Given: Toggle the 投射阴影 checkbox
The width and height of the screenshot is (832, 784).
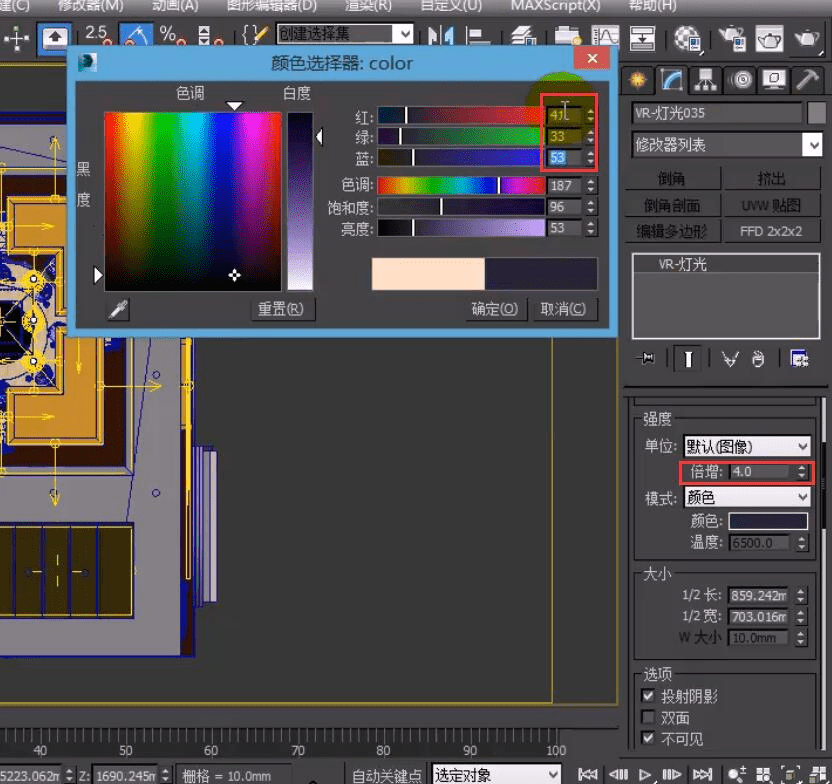Looking at the screenshot, I should [x=647, y=696].
